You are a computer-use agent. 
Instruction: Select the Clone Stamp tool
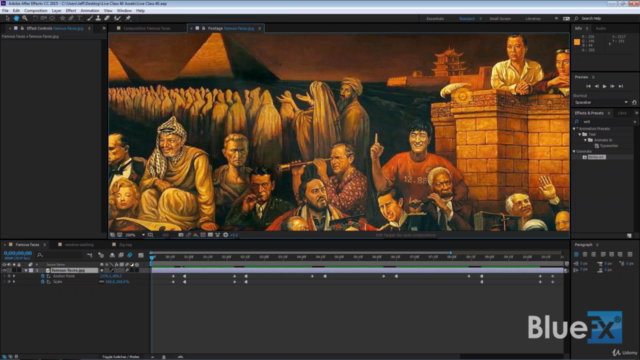click(98, 18)
